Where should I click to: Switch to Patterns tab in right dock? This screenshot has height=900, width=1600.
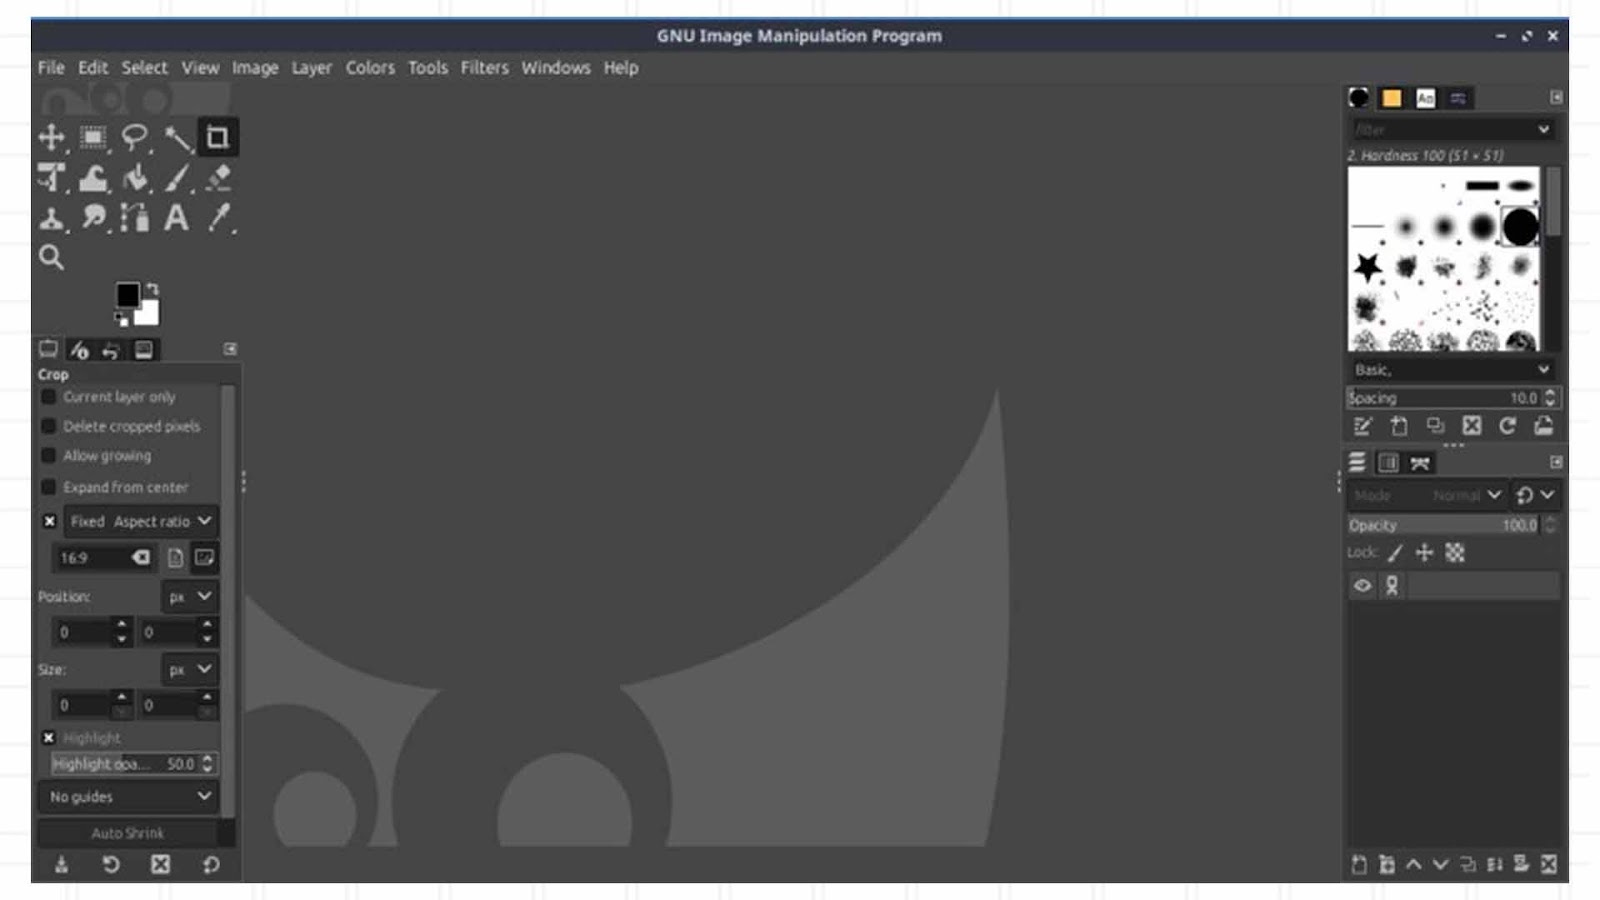[1391, 98]
